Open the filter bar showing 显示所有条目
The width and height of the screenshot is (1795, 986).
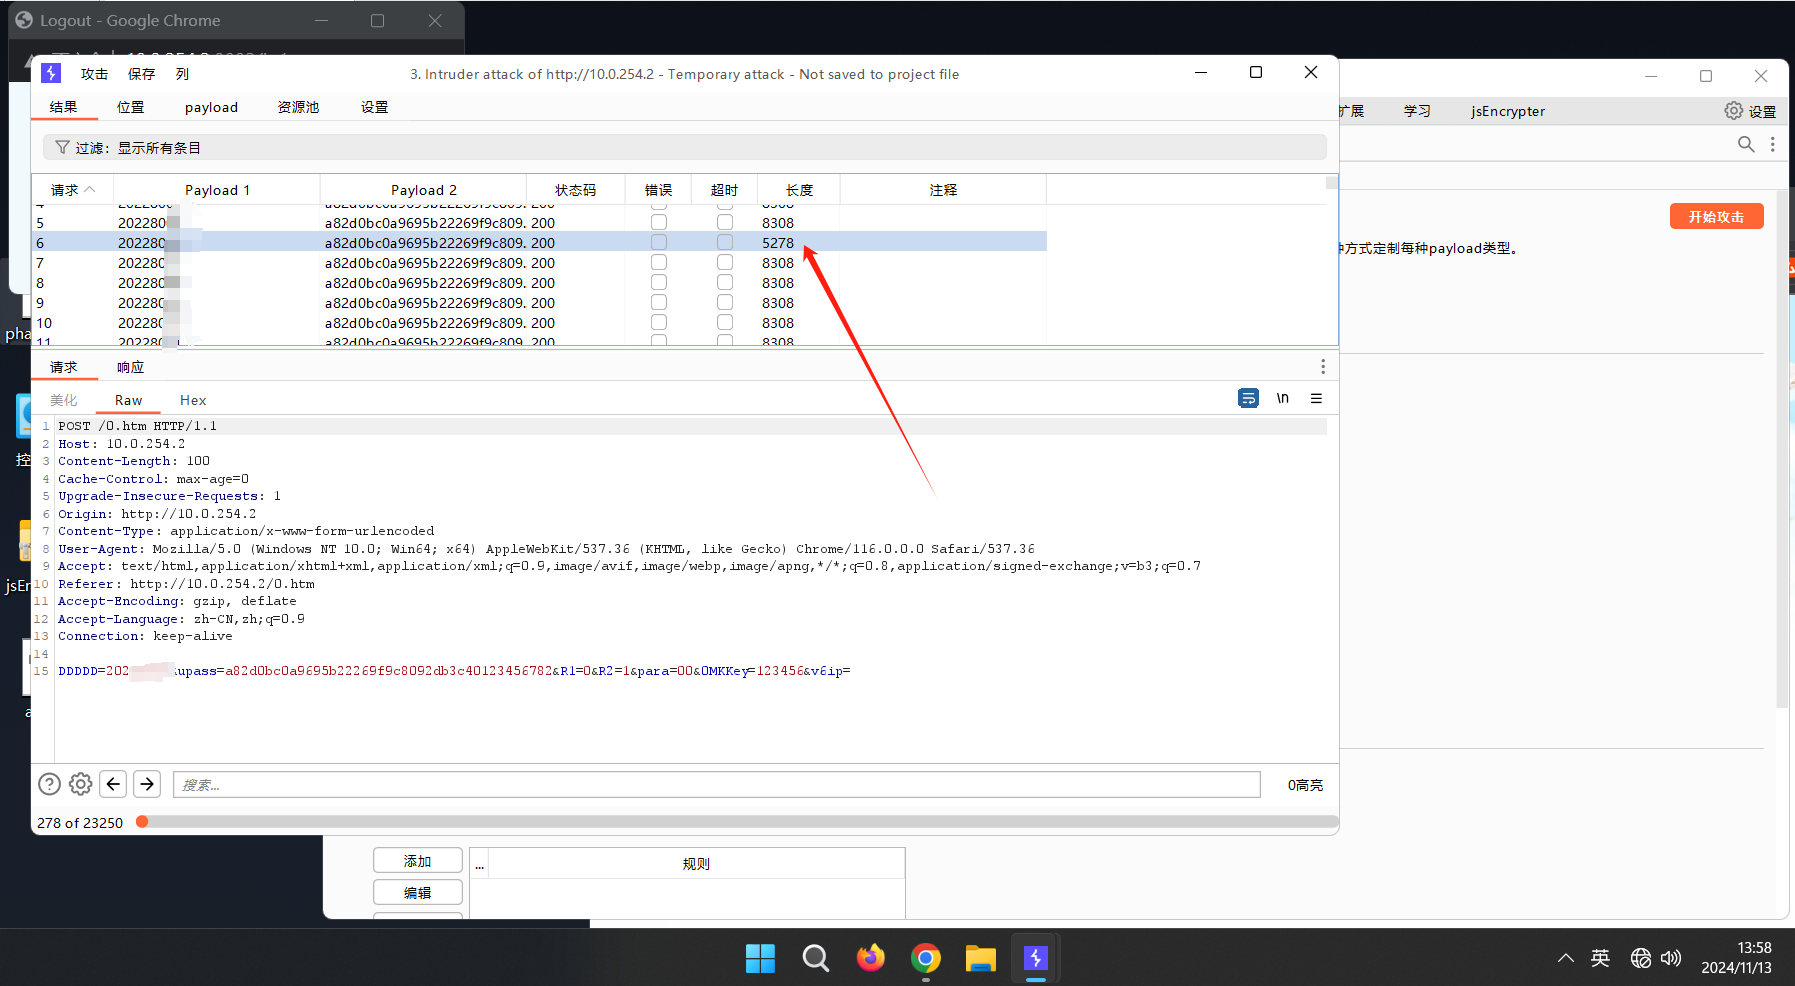(x=684, y=147)
